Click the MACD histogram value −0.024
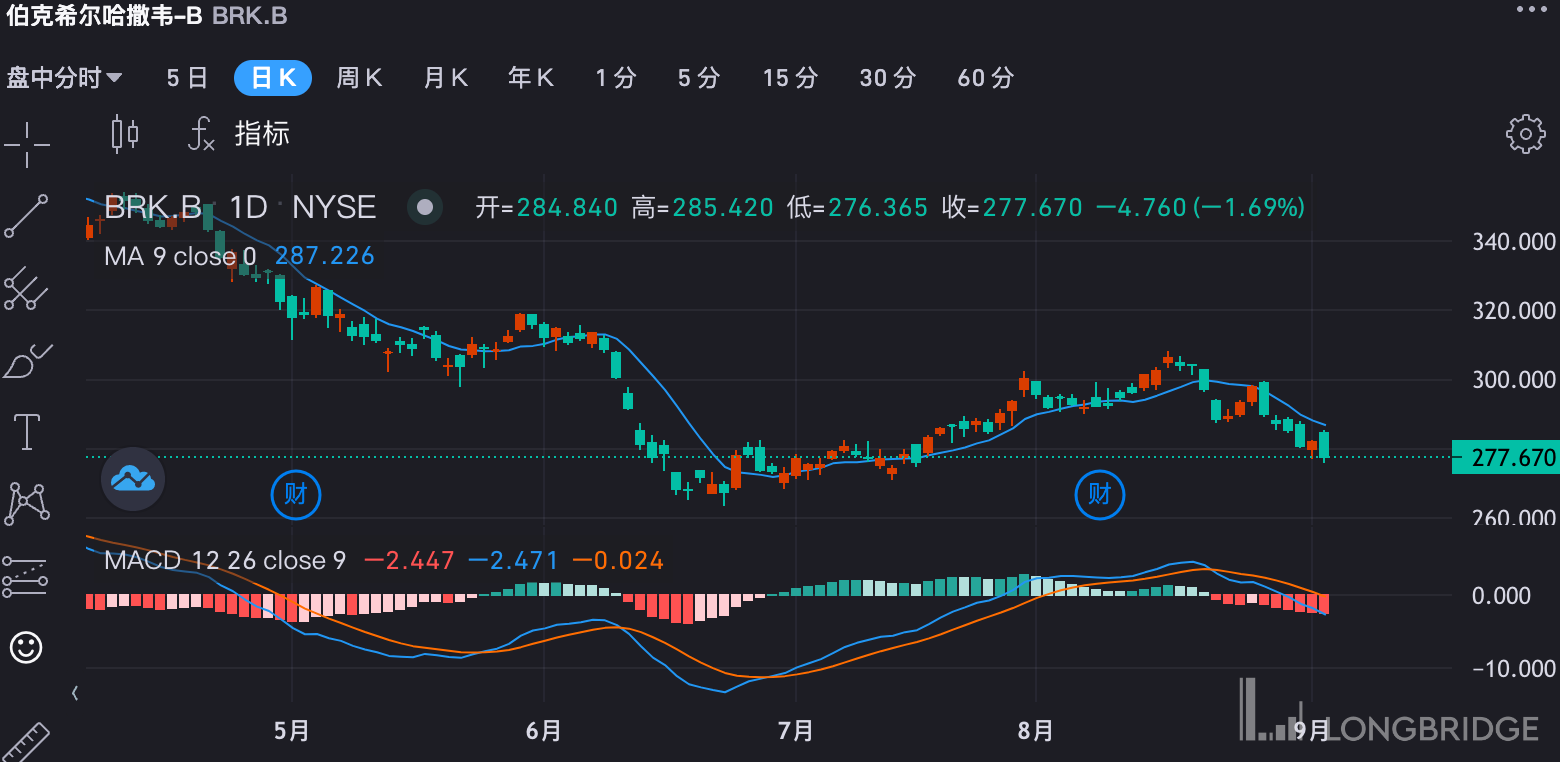 click(618, 560)
